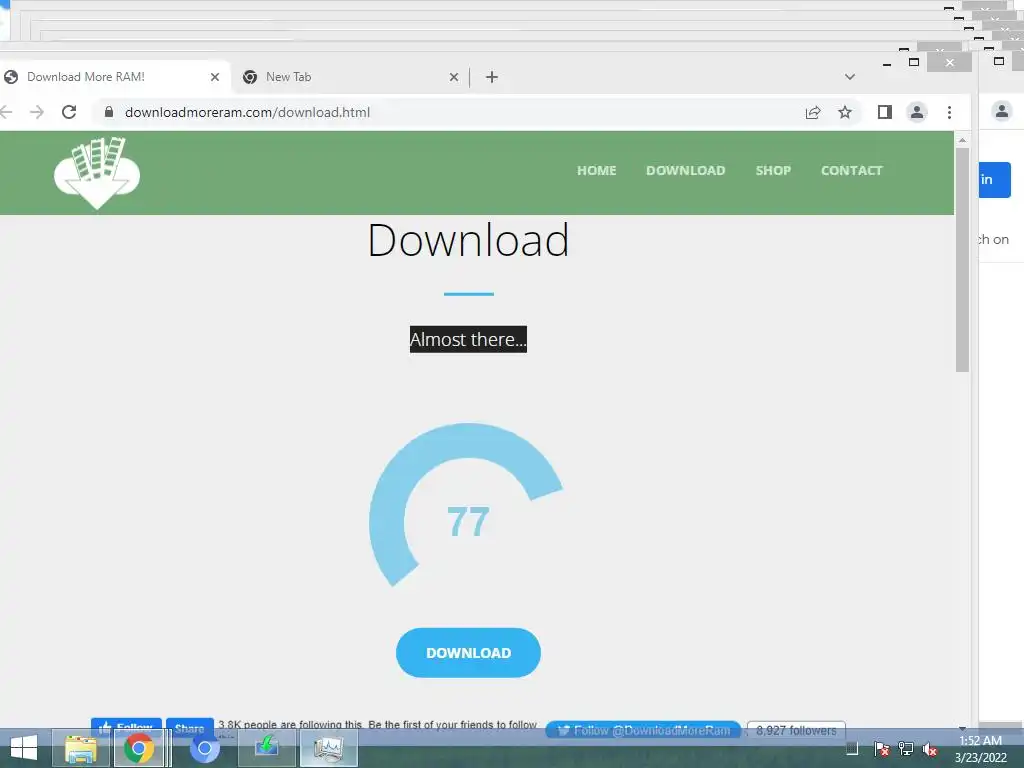Close the New Tab tab

(x=454, y=77)
